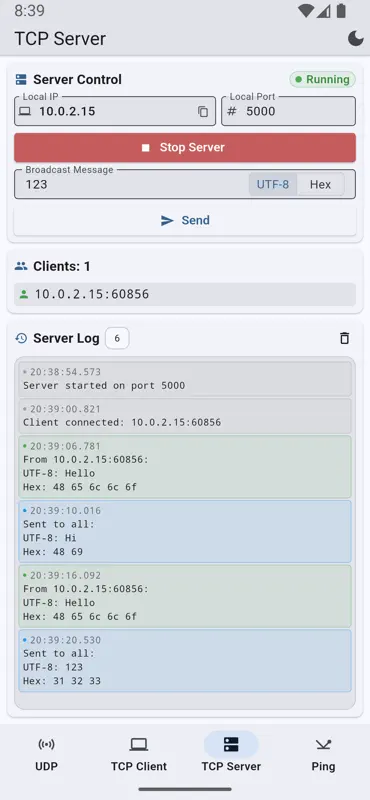Click the Server Control server icon
370x800 pixels.
[21, 80]
